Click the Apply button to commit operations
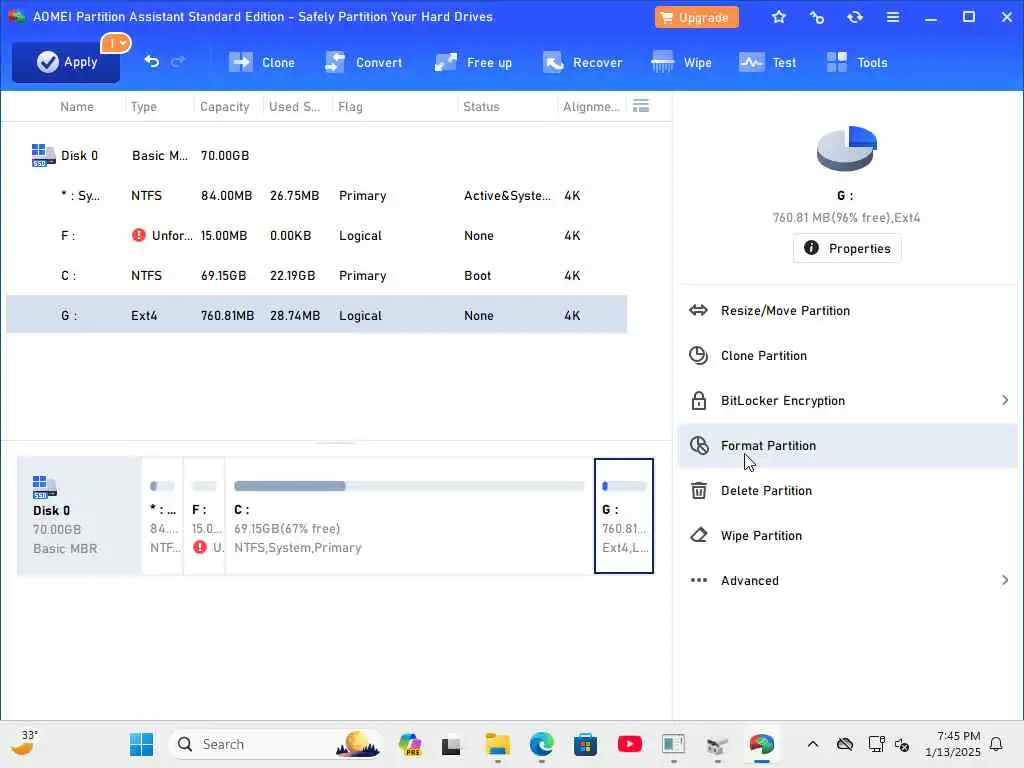 point(66,62)
